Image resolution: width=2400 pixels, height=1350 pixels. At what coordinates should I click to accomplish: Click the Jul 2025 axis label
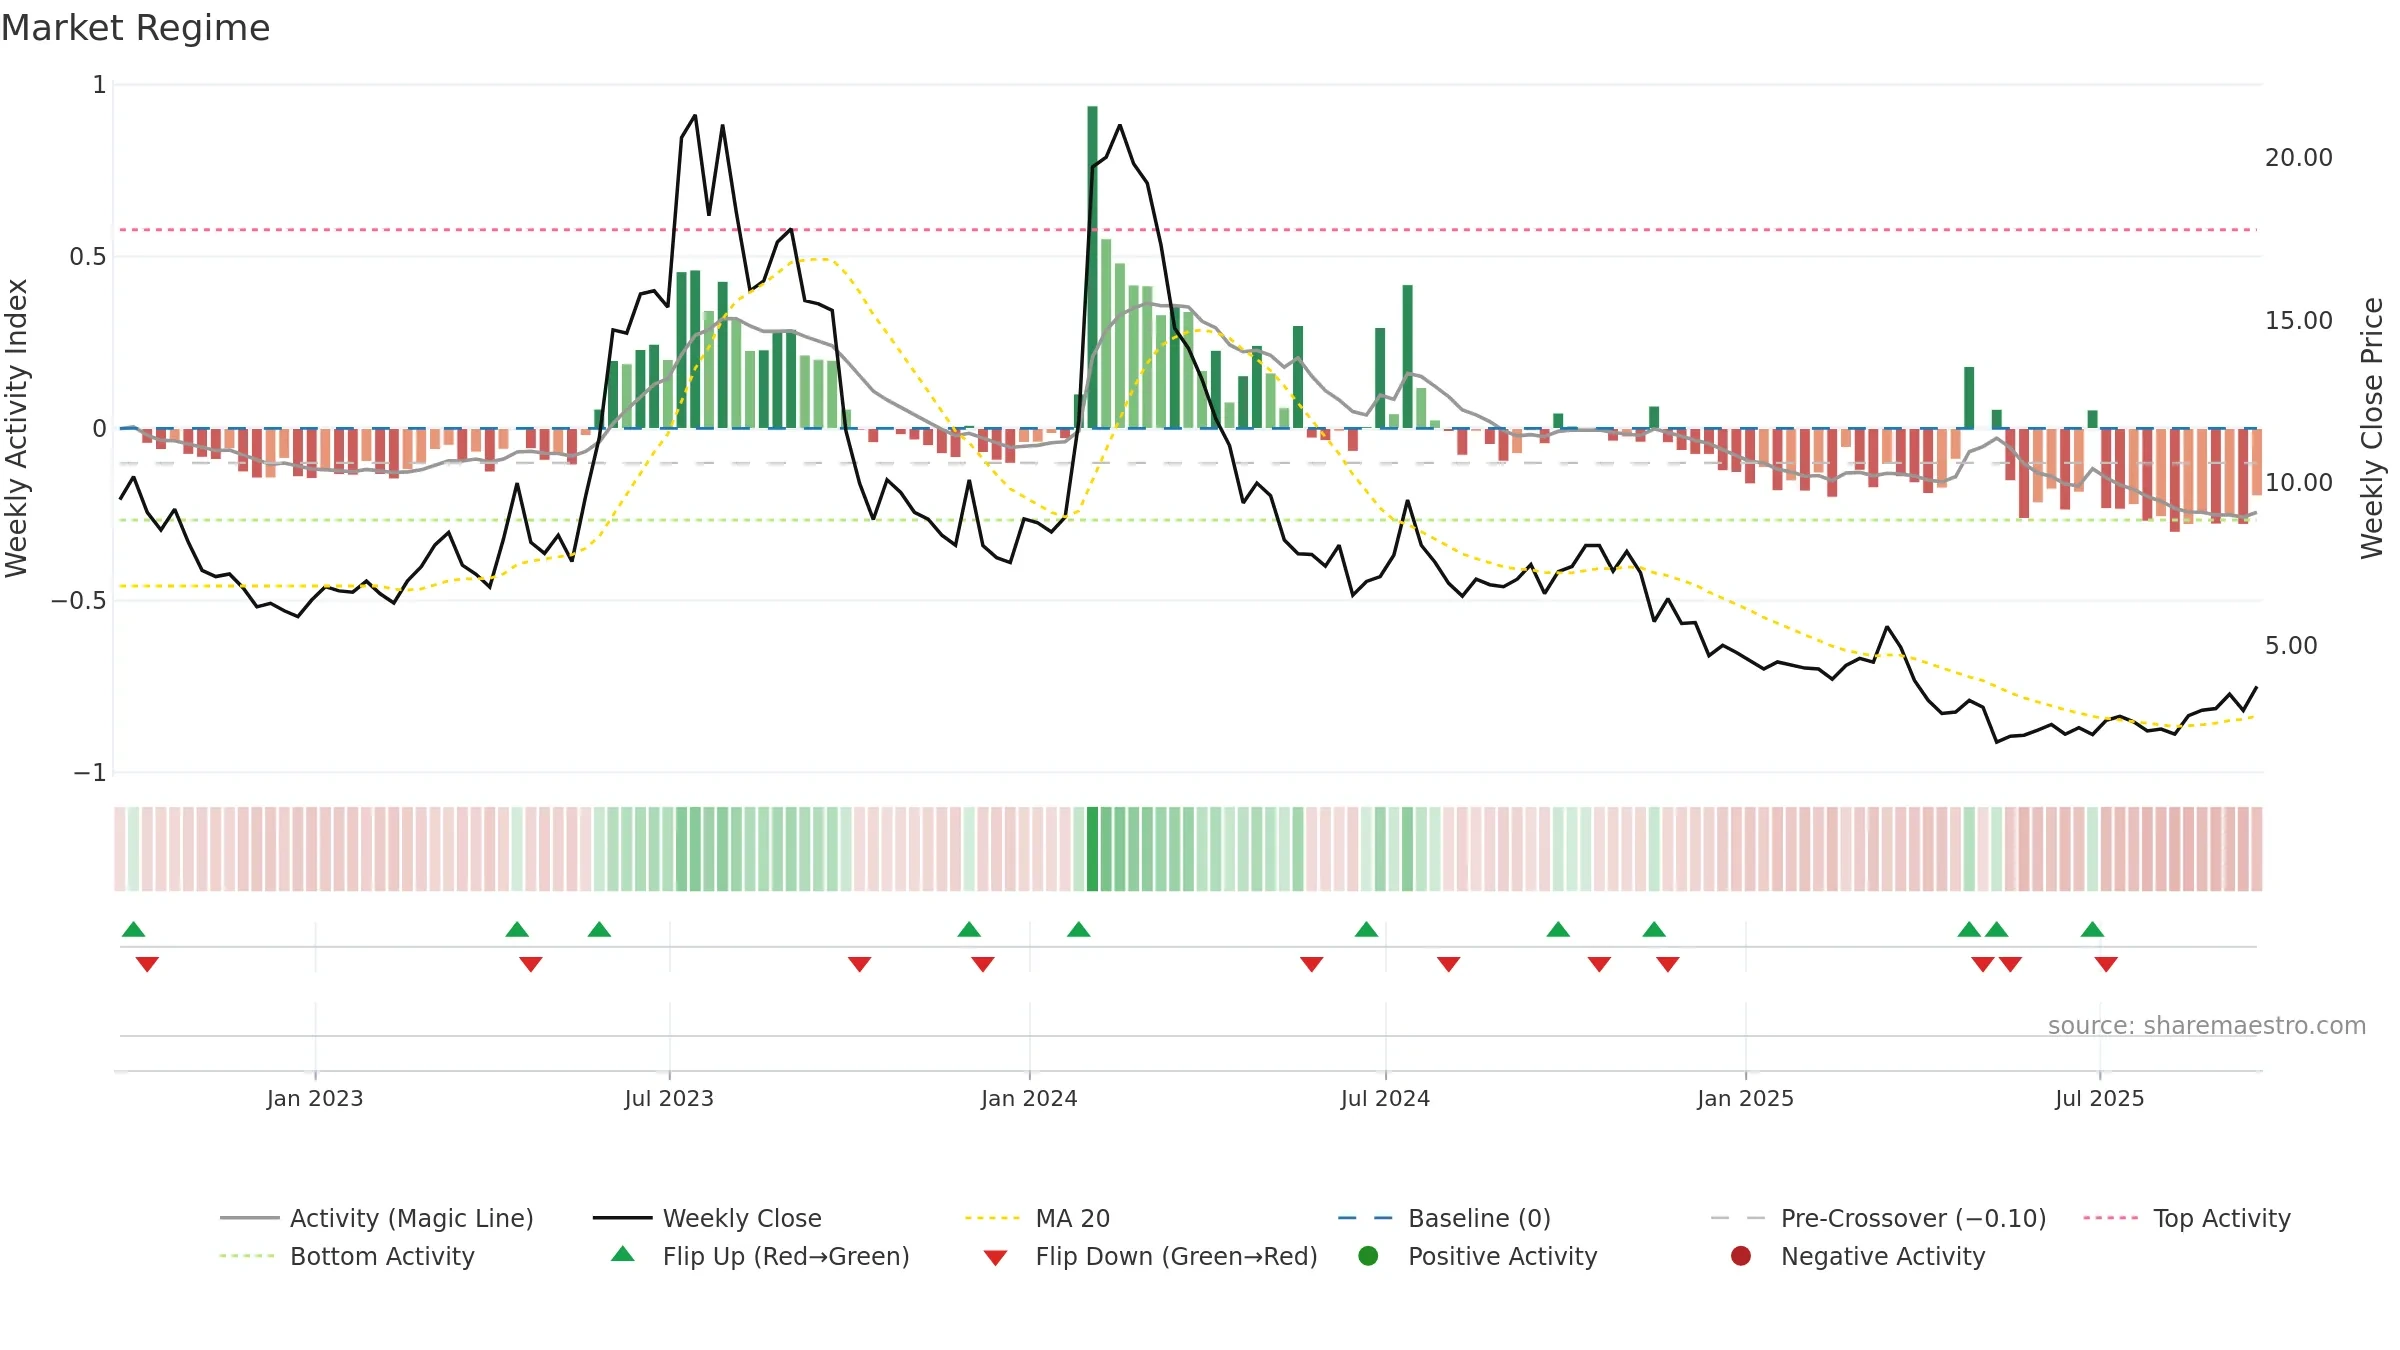coord(2099,1098)
